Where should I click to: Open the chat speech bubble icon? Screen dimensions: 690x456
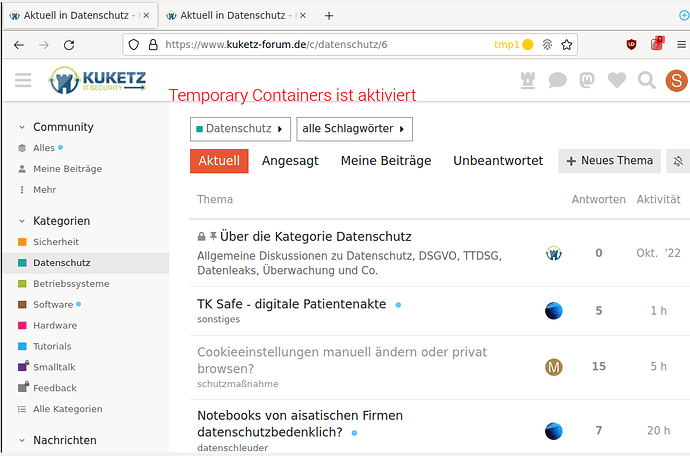[x=557, y=81]
